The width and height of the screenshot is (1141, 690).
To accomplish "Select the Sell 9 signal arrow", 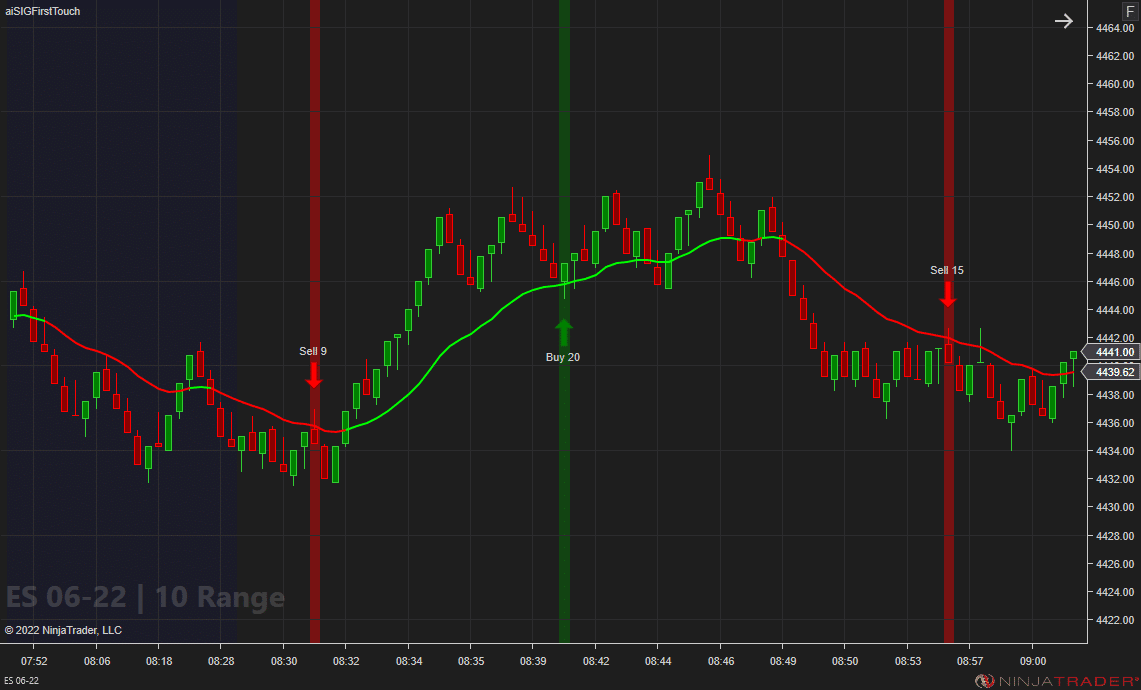I will (314, 378).
